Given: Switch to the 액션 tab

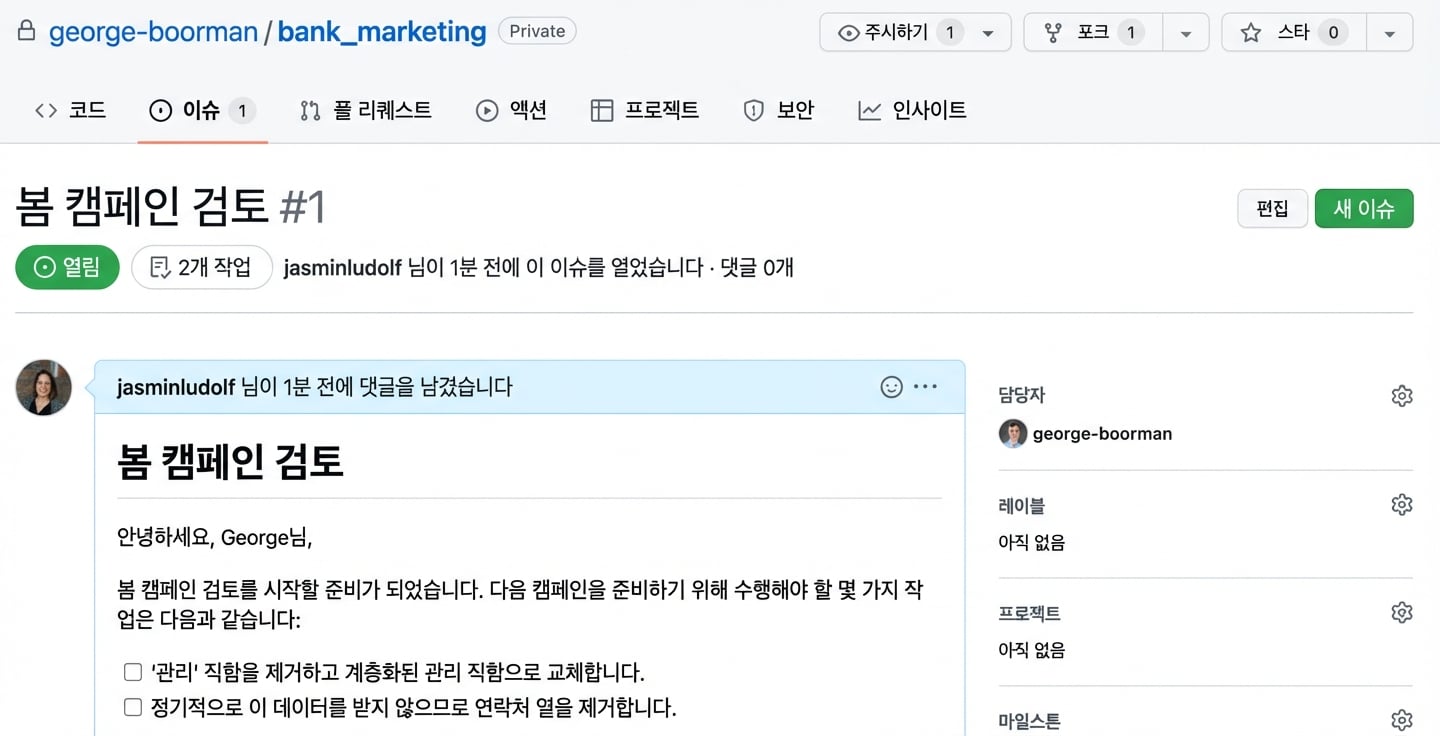Looking at the screenshot, I should [x=511, y=110].
